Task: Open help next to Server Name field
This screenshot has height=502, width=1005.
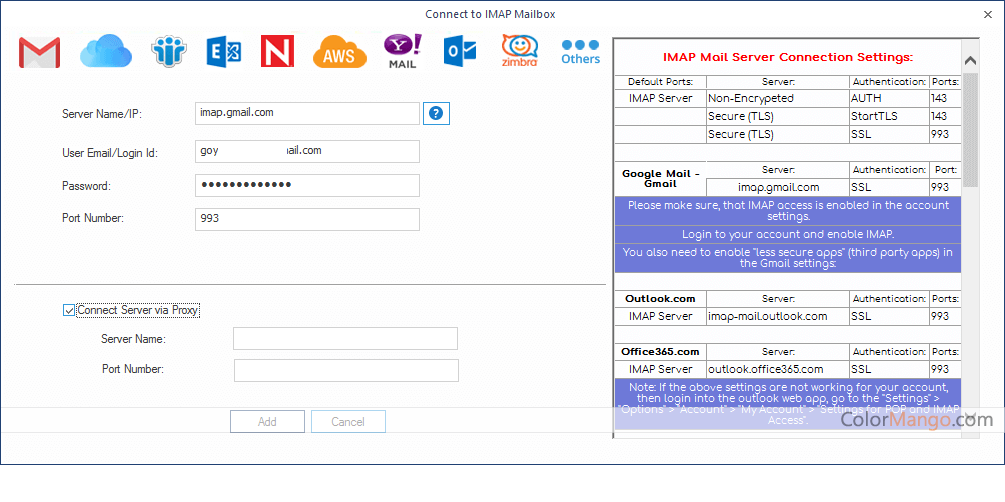Action: click(x=436, y=114)
